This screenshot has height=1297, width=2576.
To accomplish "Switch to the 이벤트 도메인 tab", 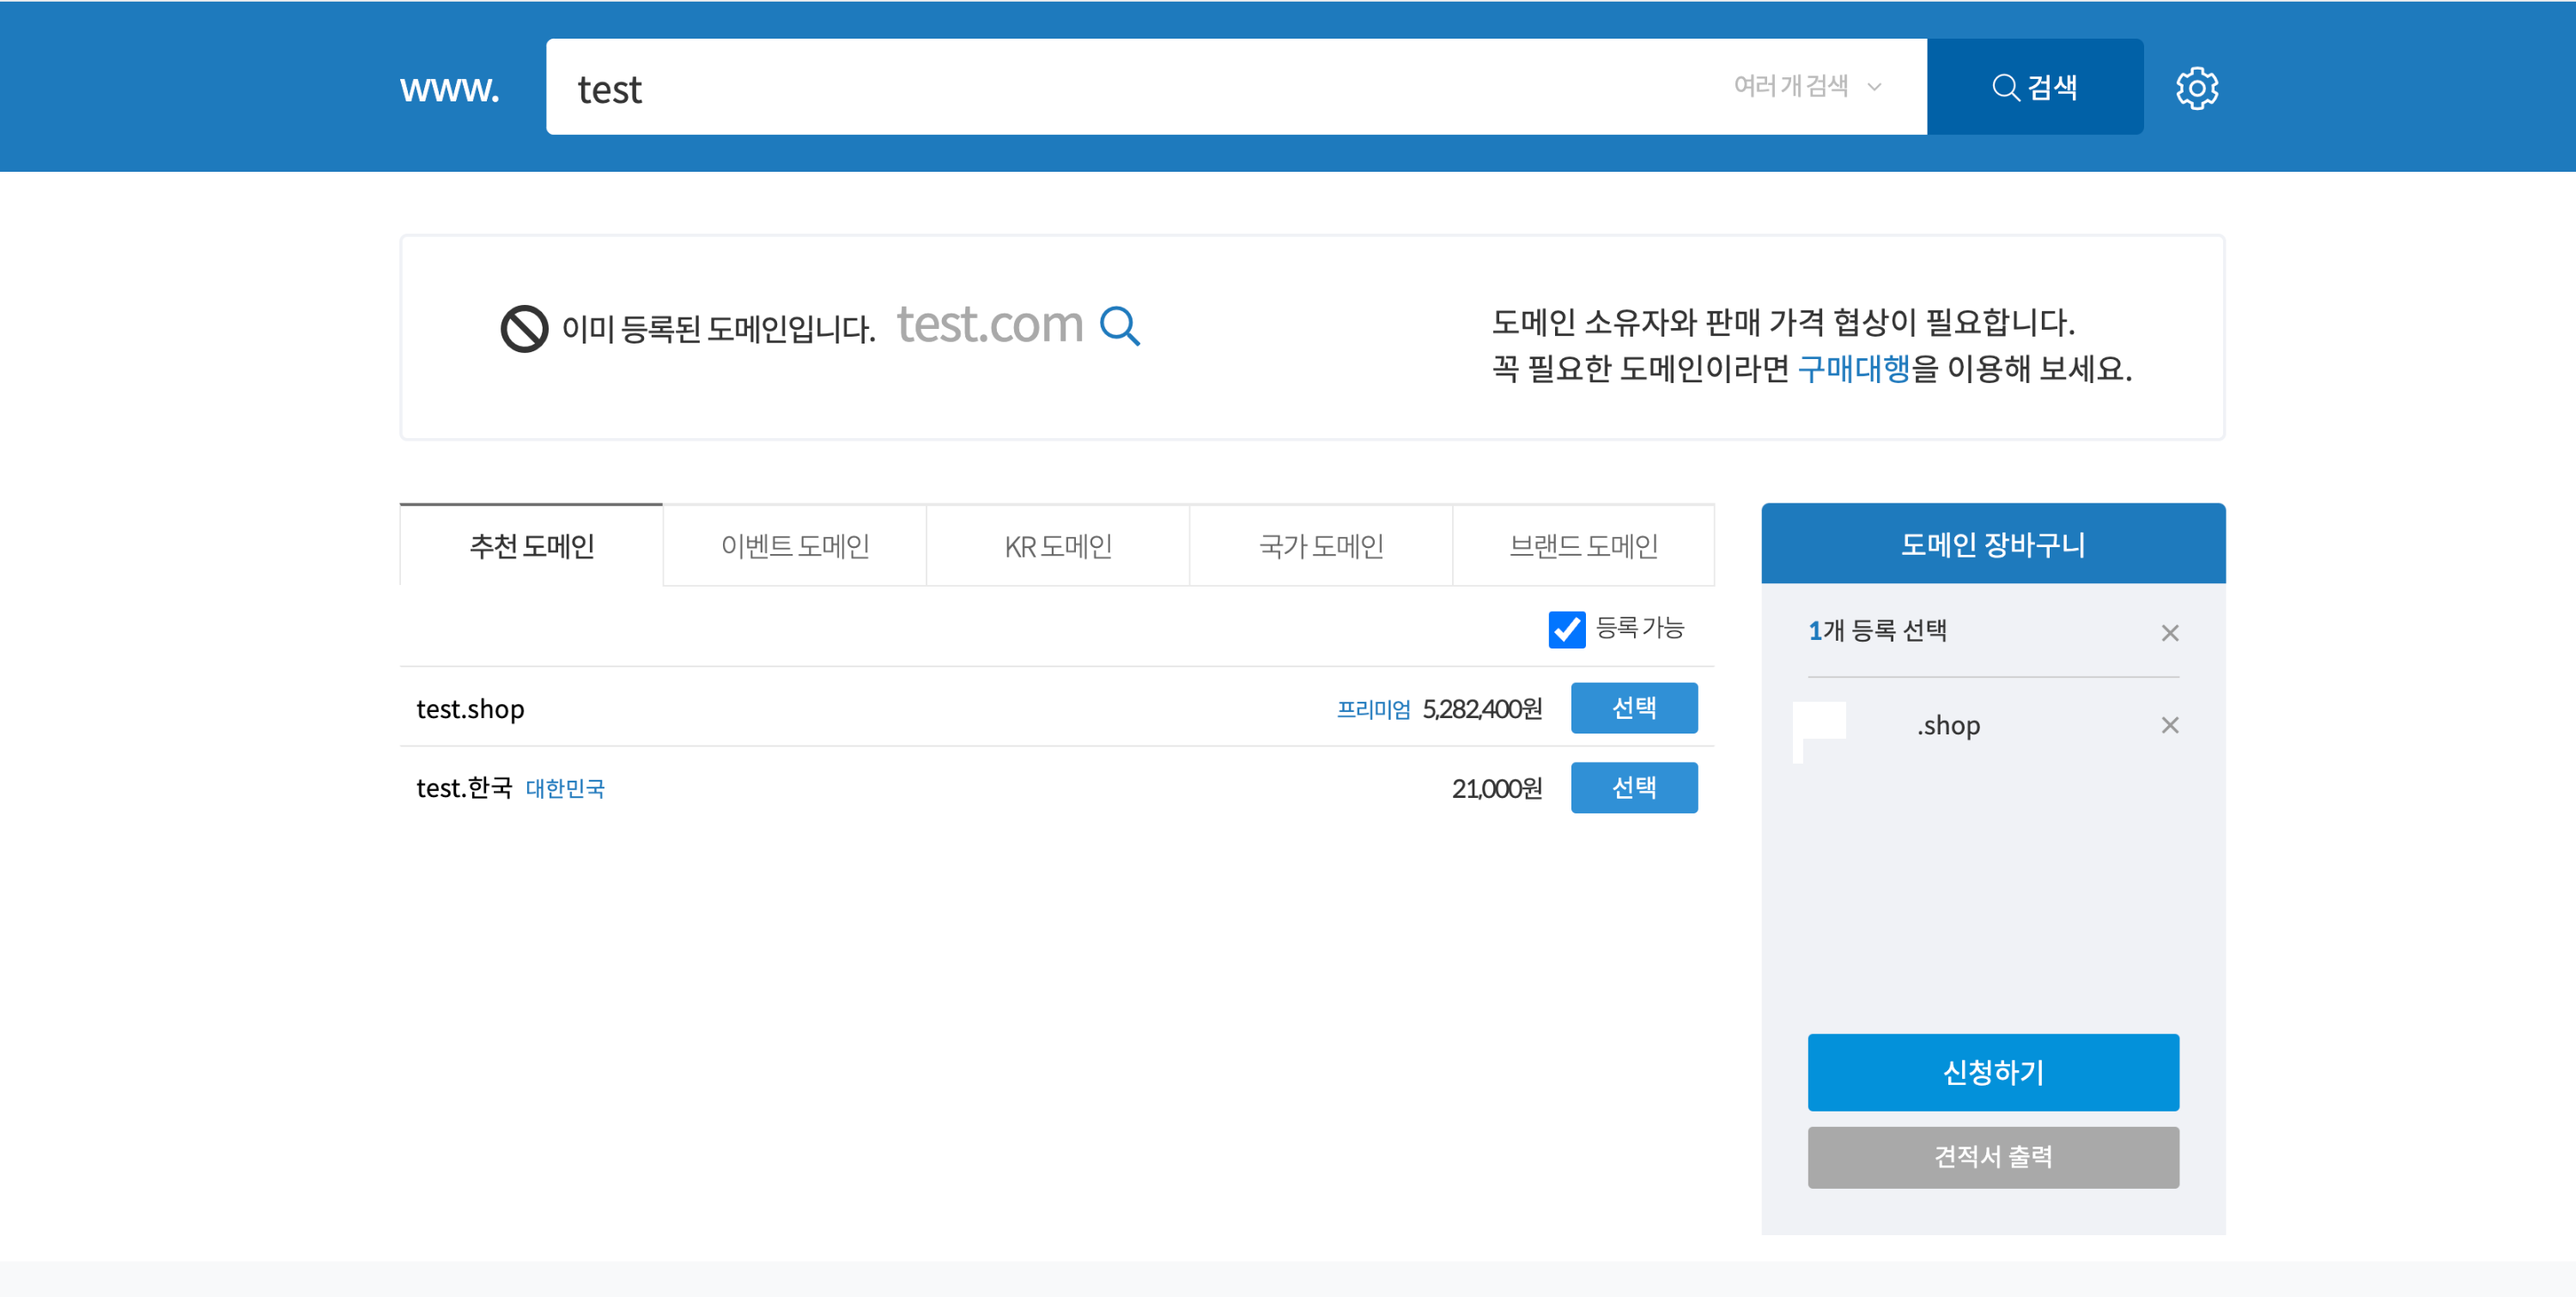I will [x=794, y=546].
